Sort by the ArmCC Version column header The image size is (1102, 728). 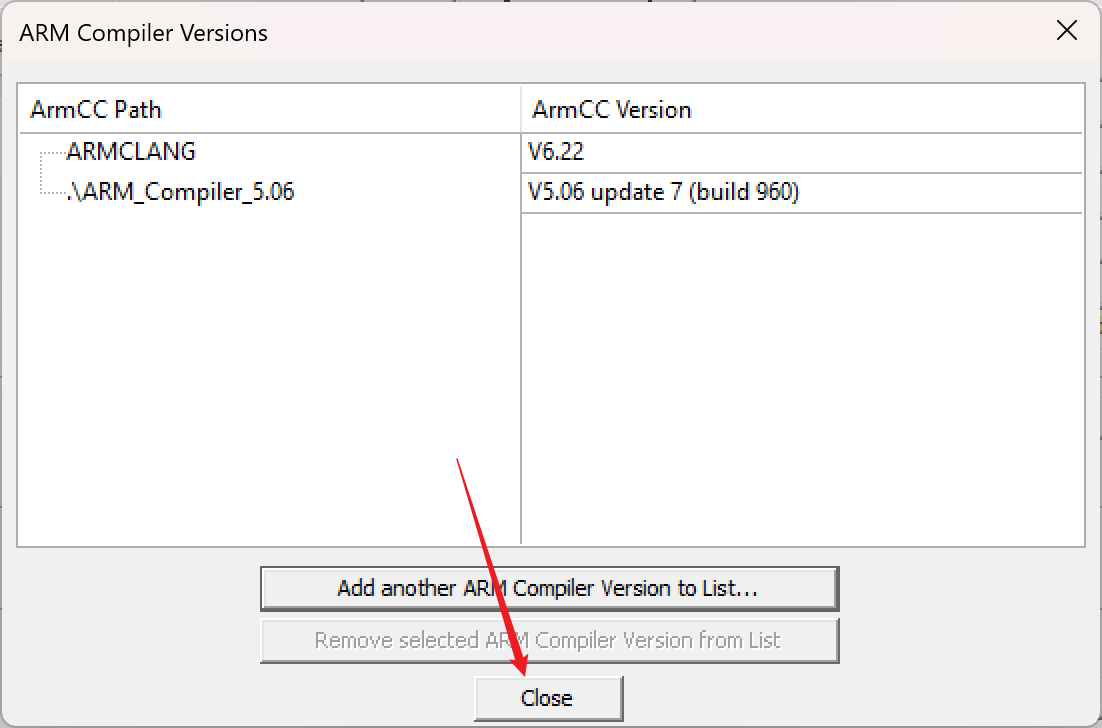click(x=801, y=110)
